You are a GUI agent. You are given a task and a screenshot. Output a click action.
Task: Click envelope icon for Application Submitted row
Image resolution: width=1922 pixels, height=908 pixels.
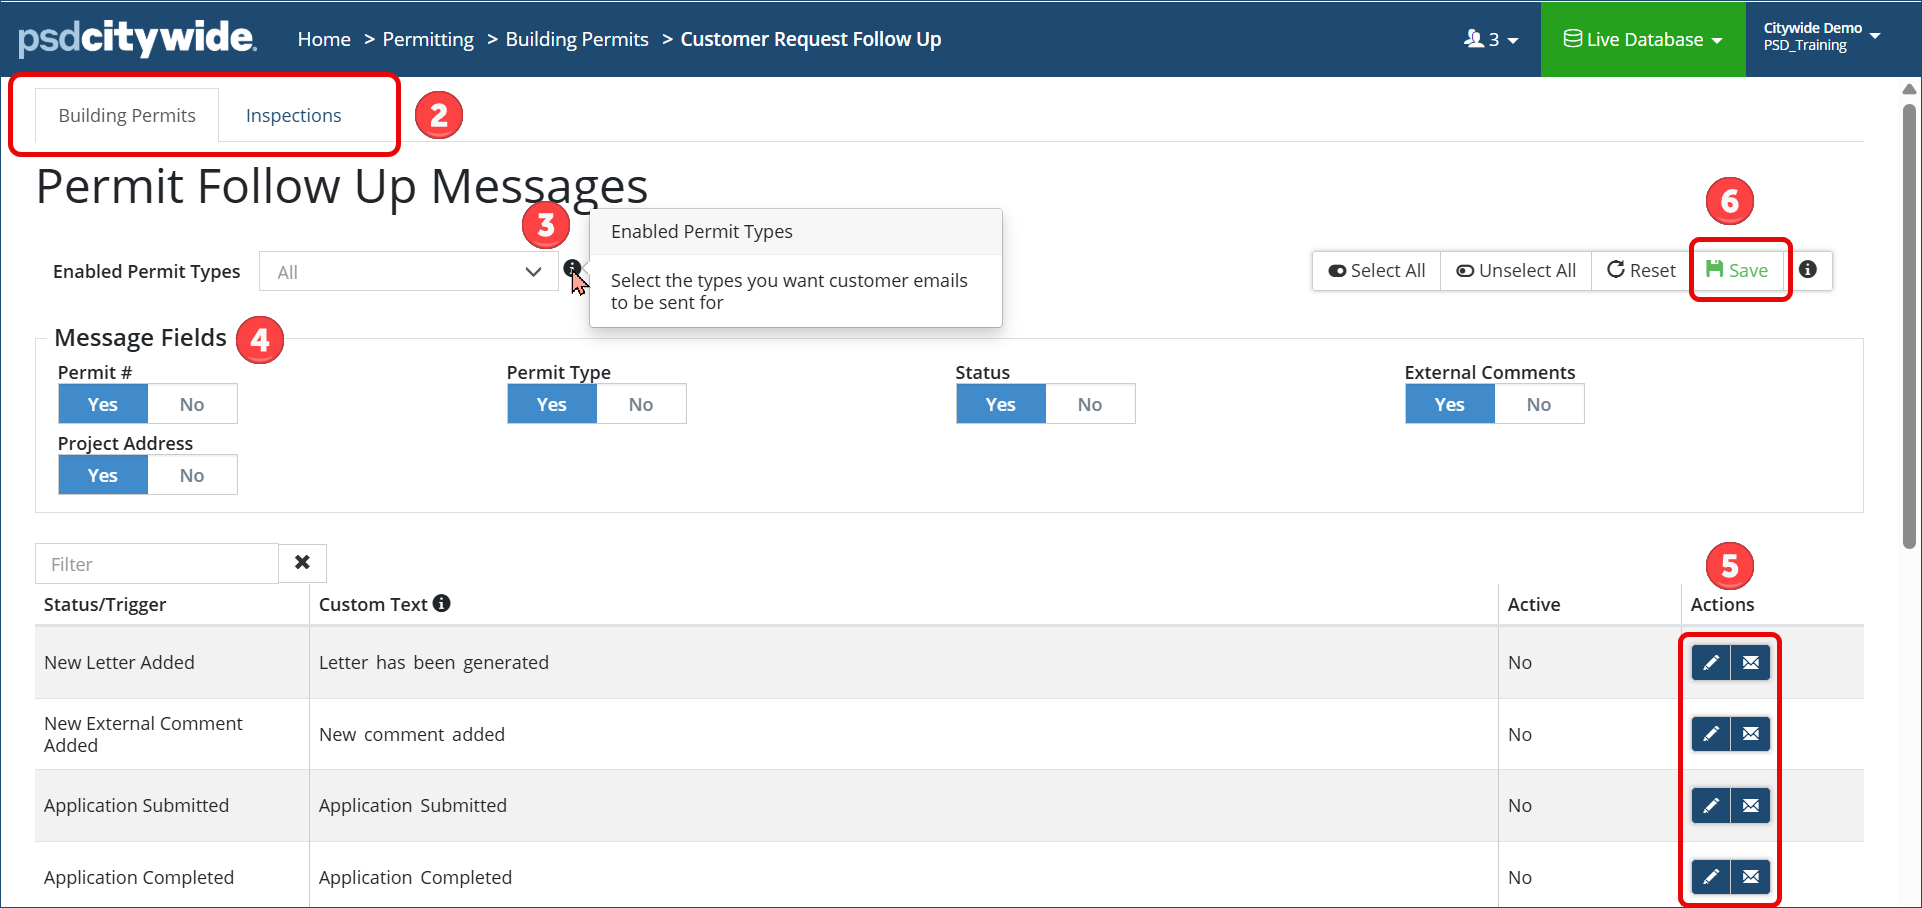click(x=1751, y=805)
